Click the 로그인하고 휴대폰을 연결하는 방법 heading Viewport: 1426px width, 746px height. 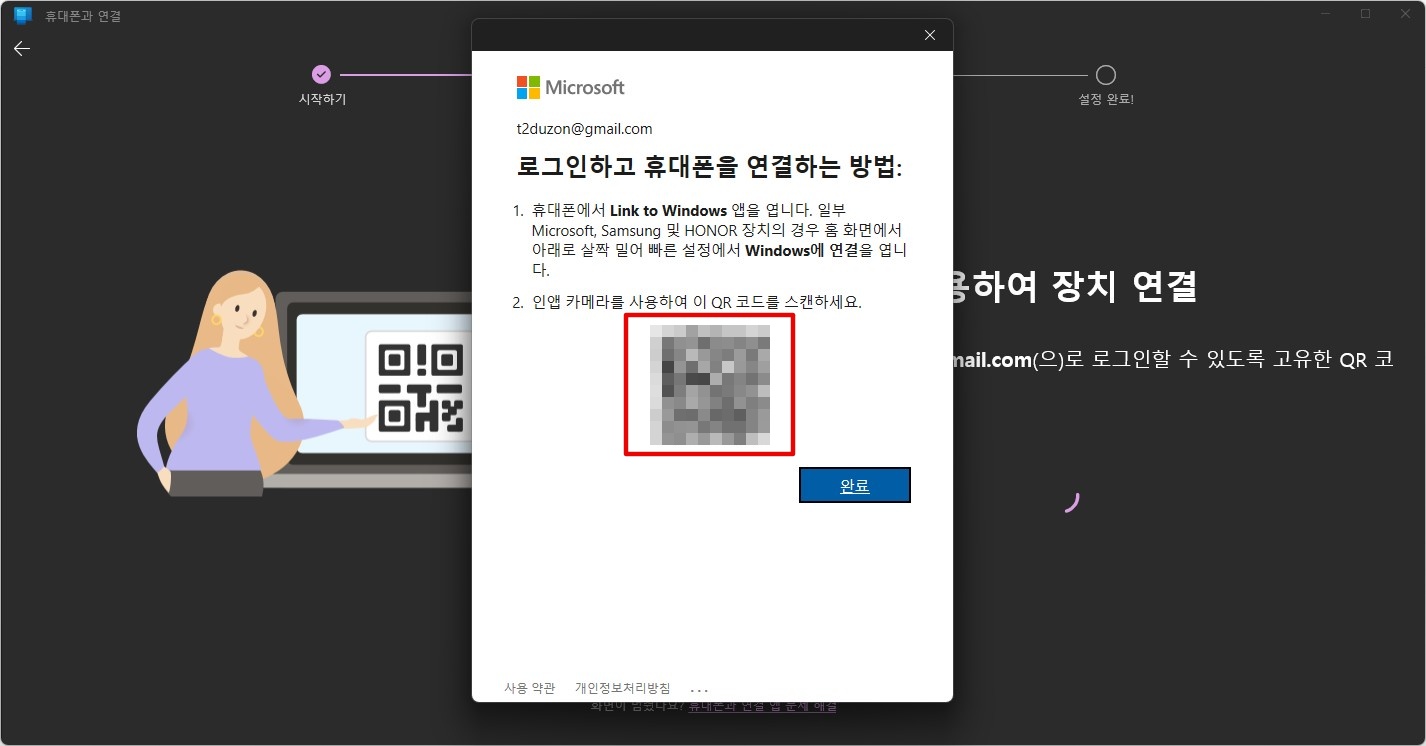709,167
